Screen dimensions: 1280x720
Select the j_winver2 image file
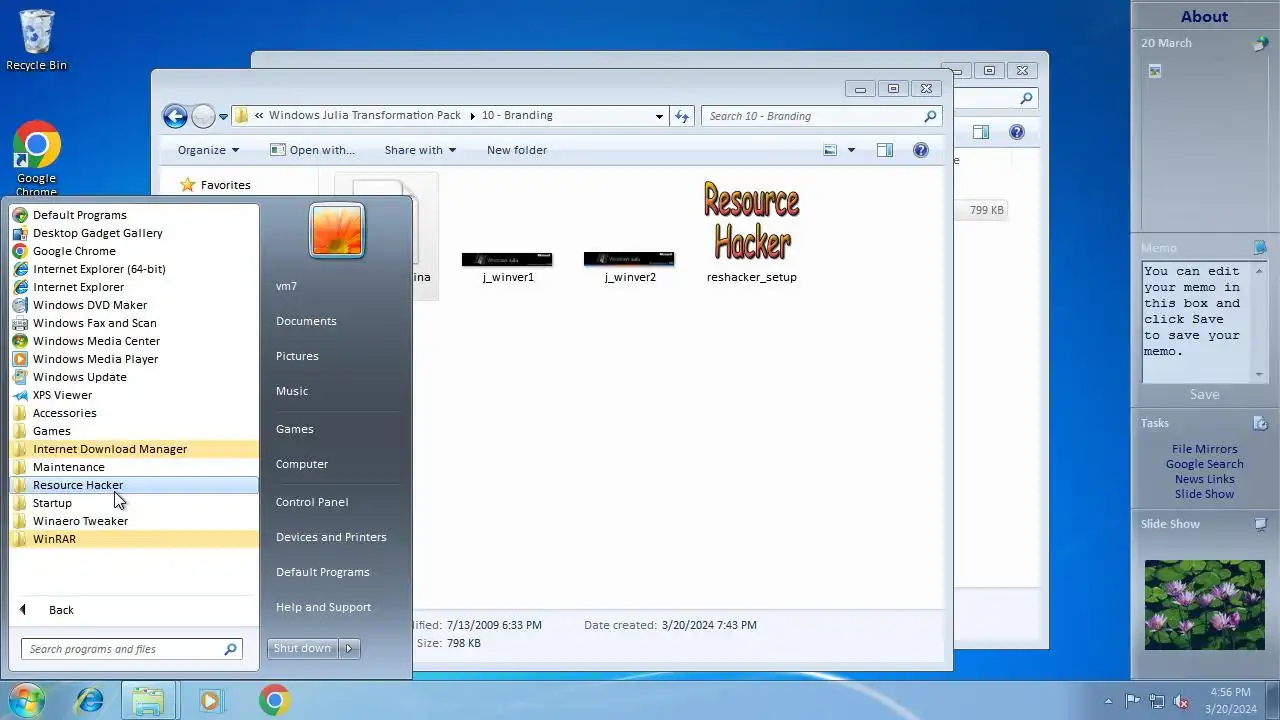coord(630,266)
